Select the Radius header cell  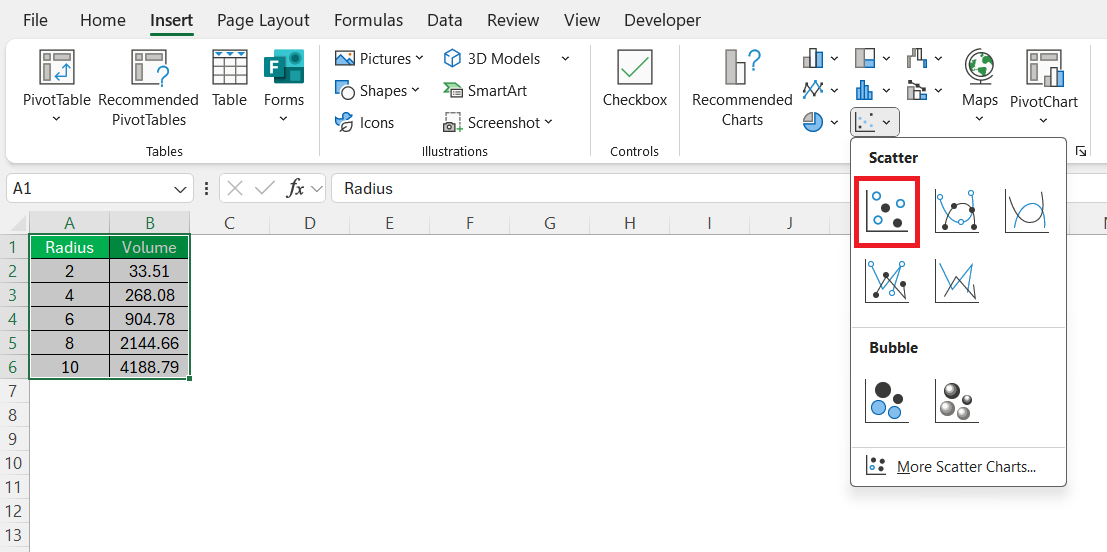tap(69, 247)
